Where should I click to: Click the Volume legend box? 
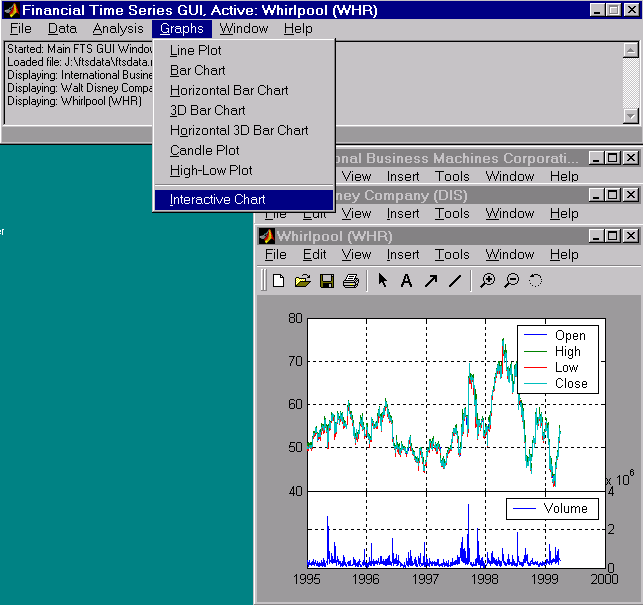coord(552,509)
